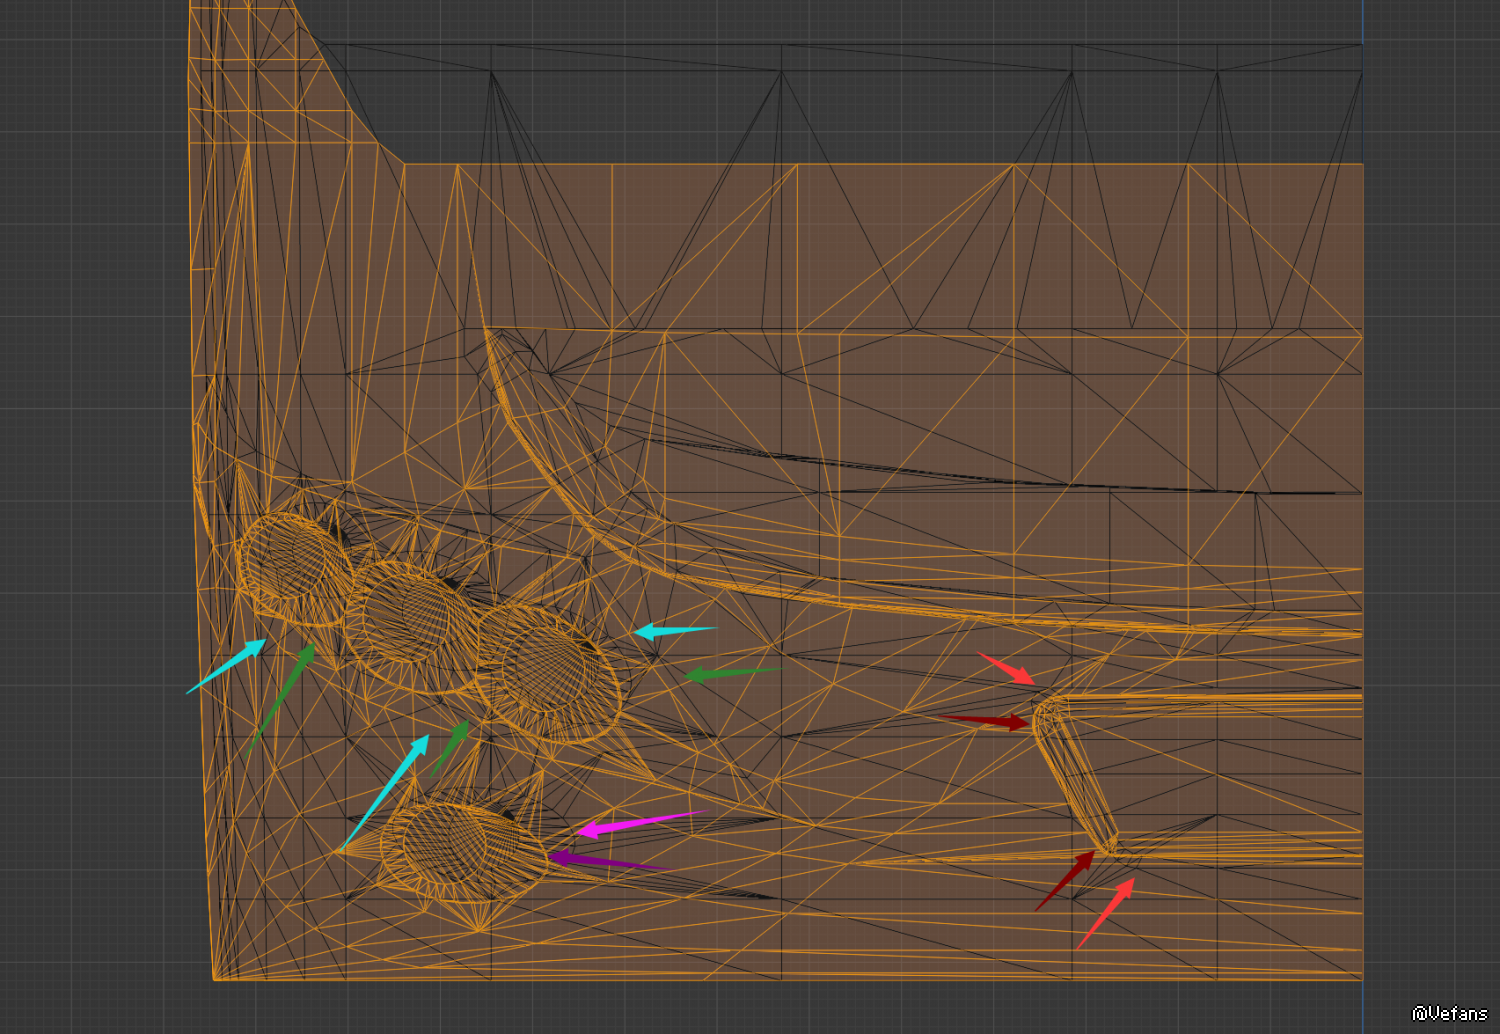The width and height of the screenshot is (1500, 1034).
Task: Click the @Vefans watermark text
Action: pos(1449,1013)
